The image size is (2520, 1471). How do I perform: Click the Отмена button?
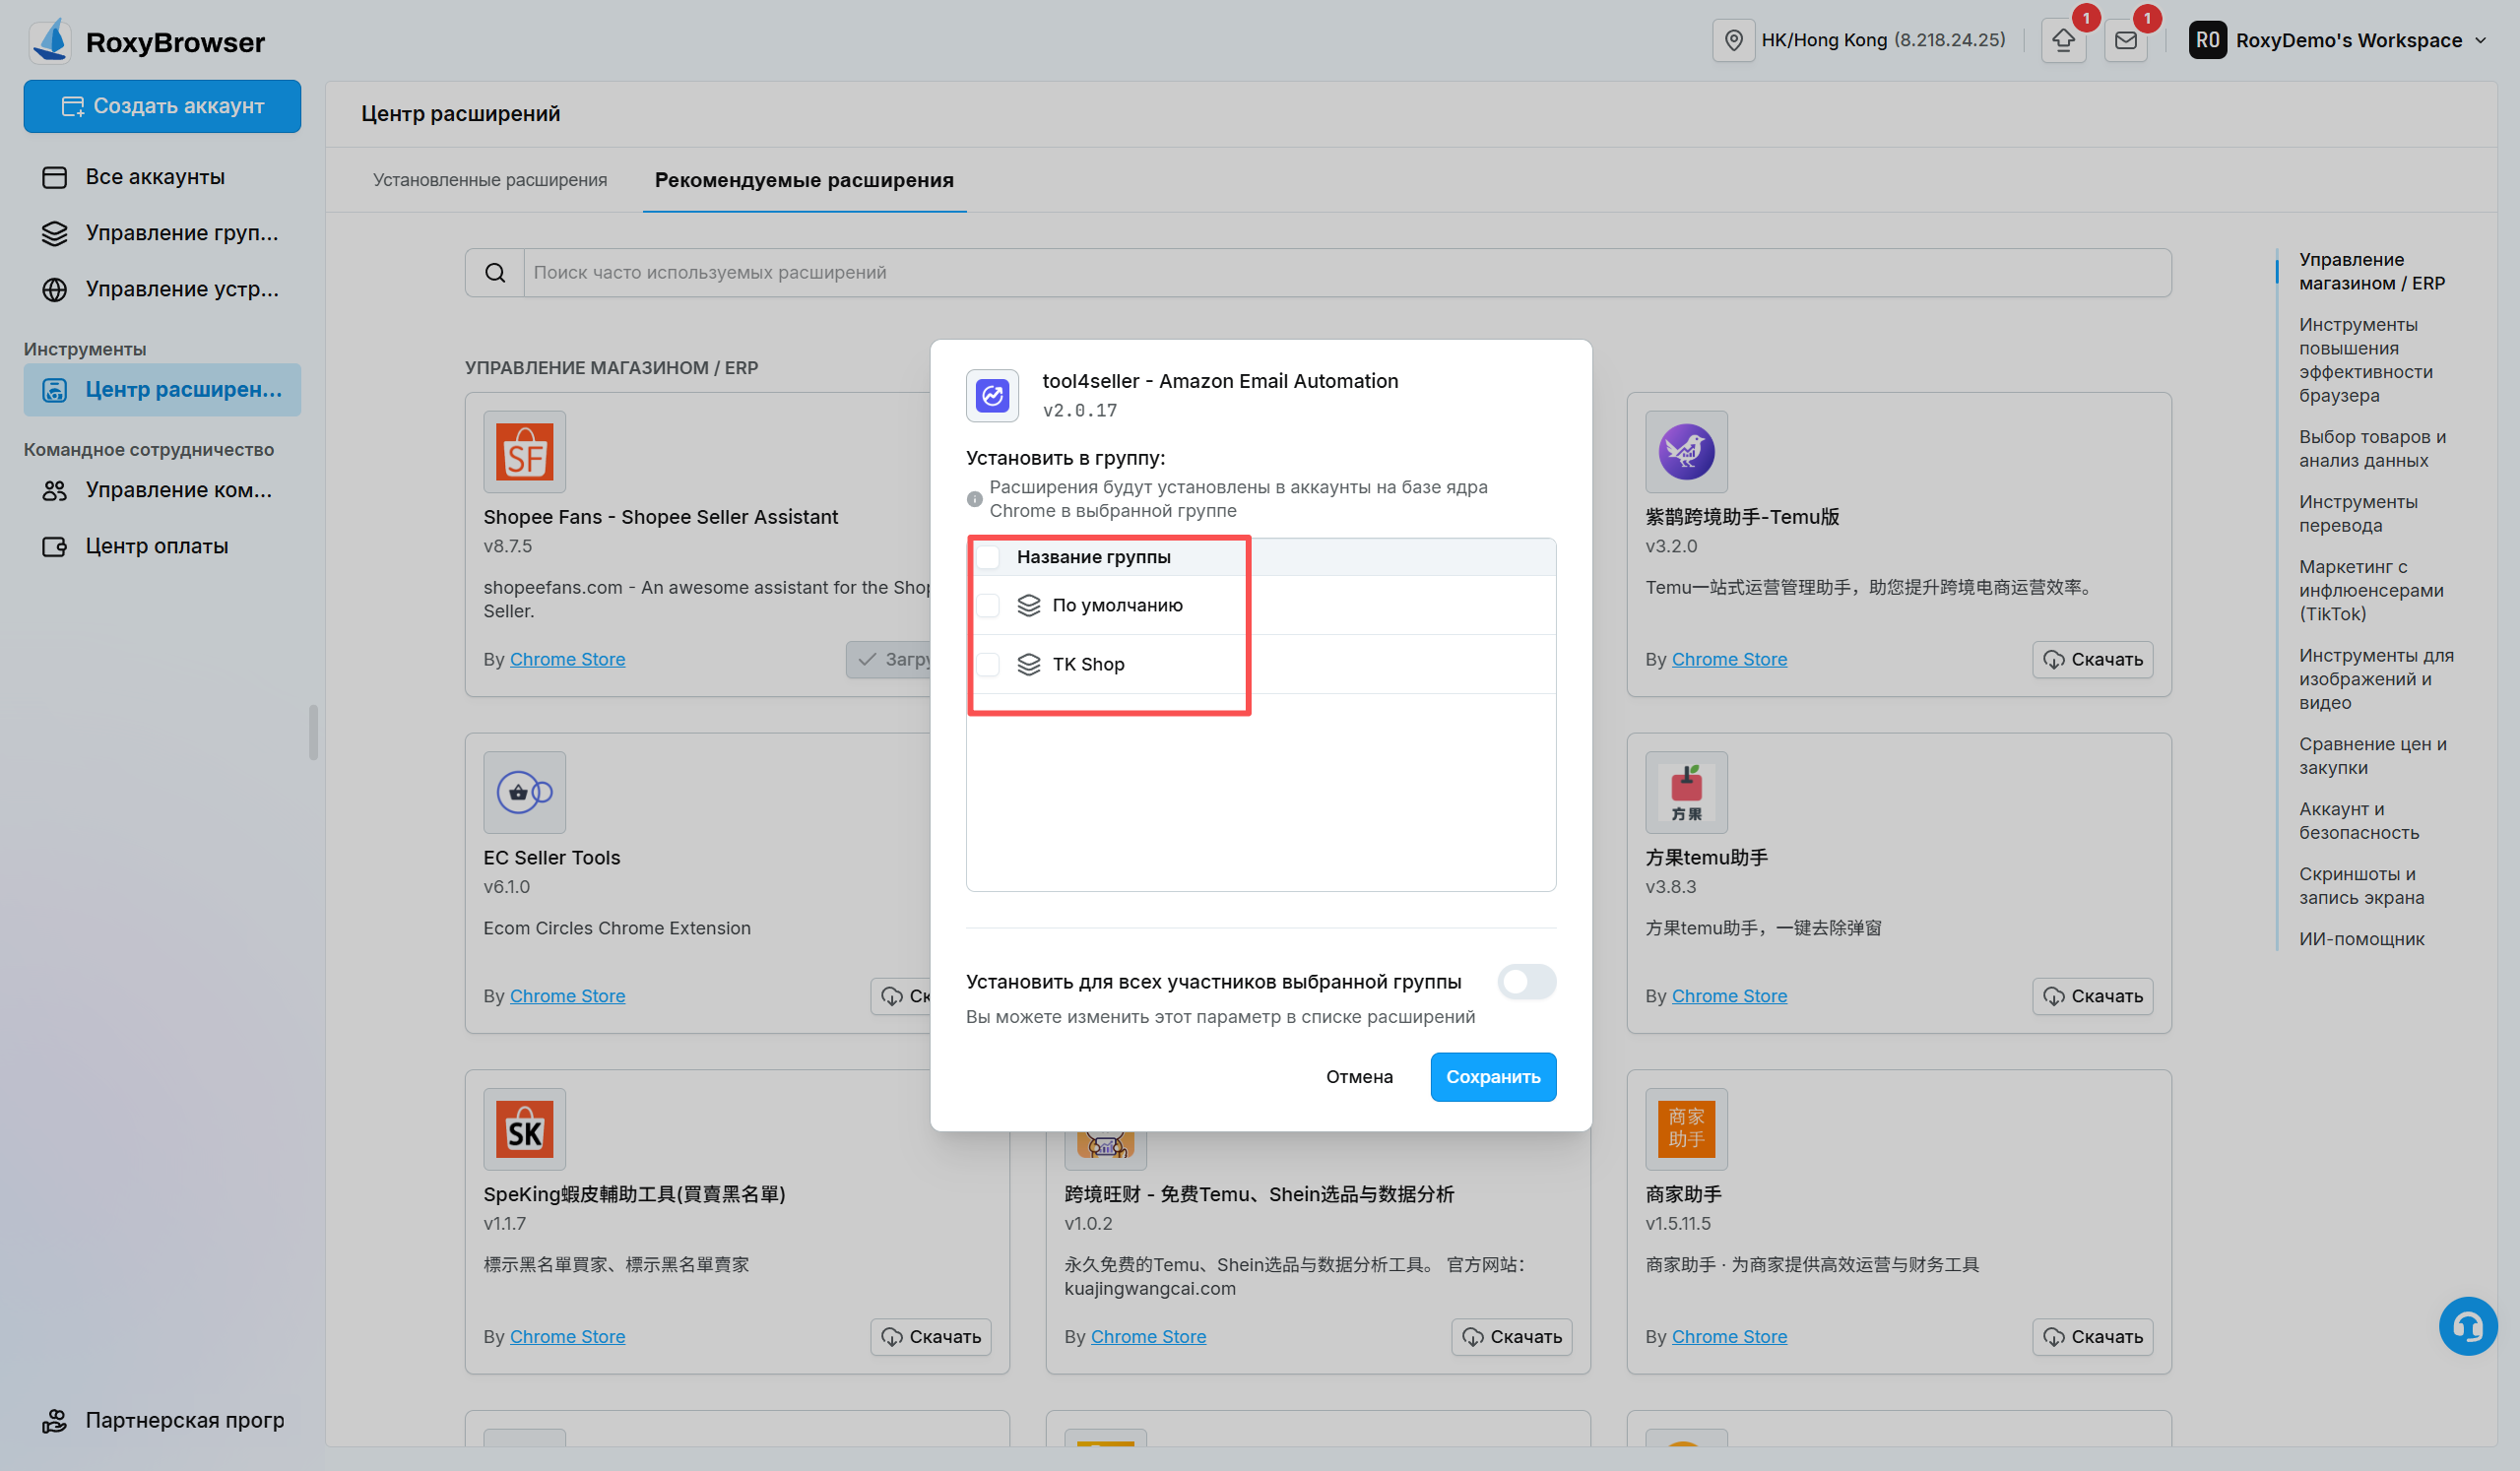[1359, 1077]
